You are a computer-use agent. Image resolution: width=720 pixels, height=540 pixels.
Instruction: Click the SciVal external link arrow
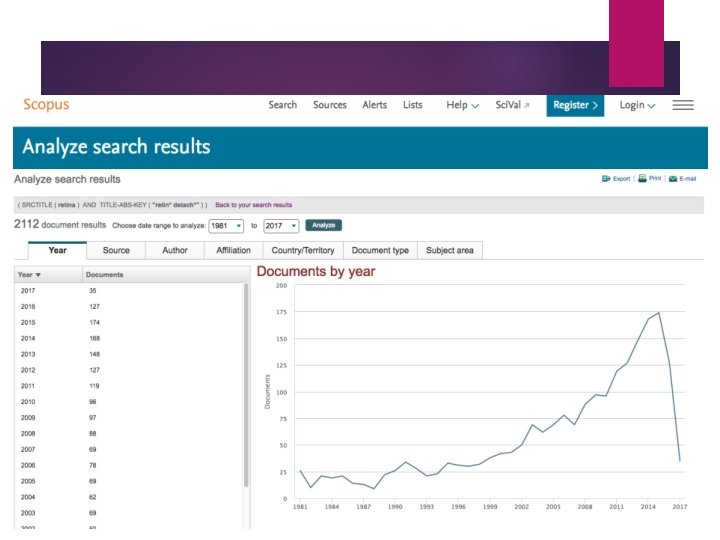tap(527, 105)
